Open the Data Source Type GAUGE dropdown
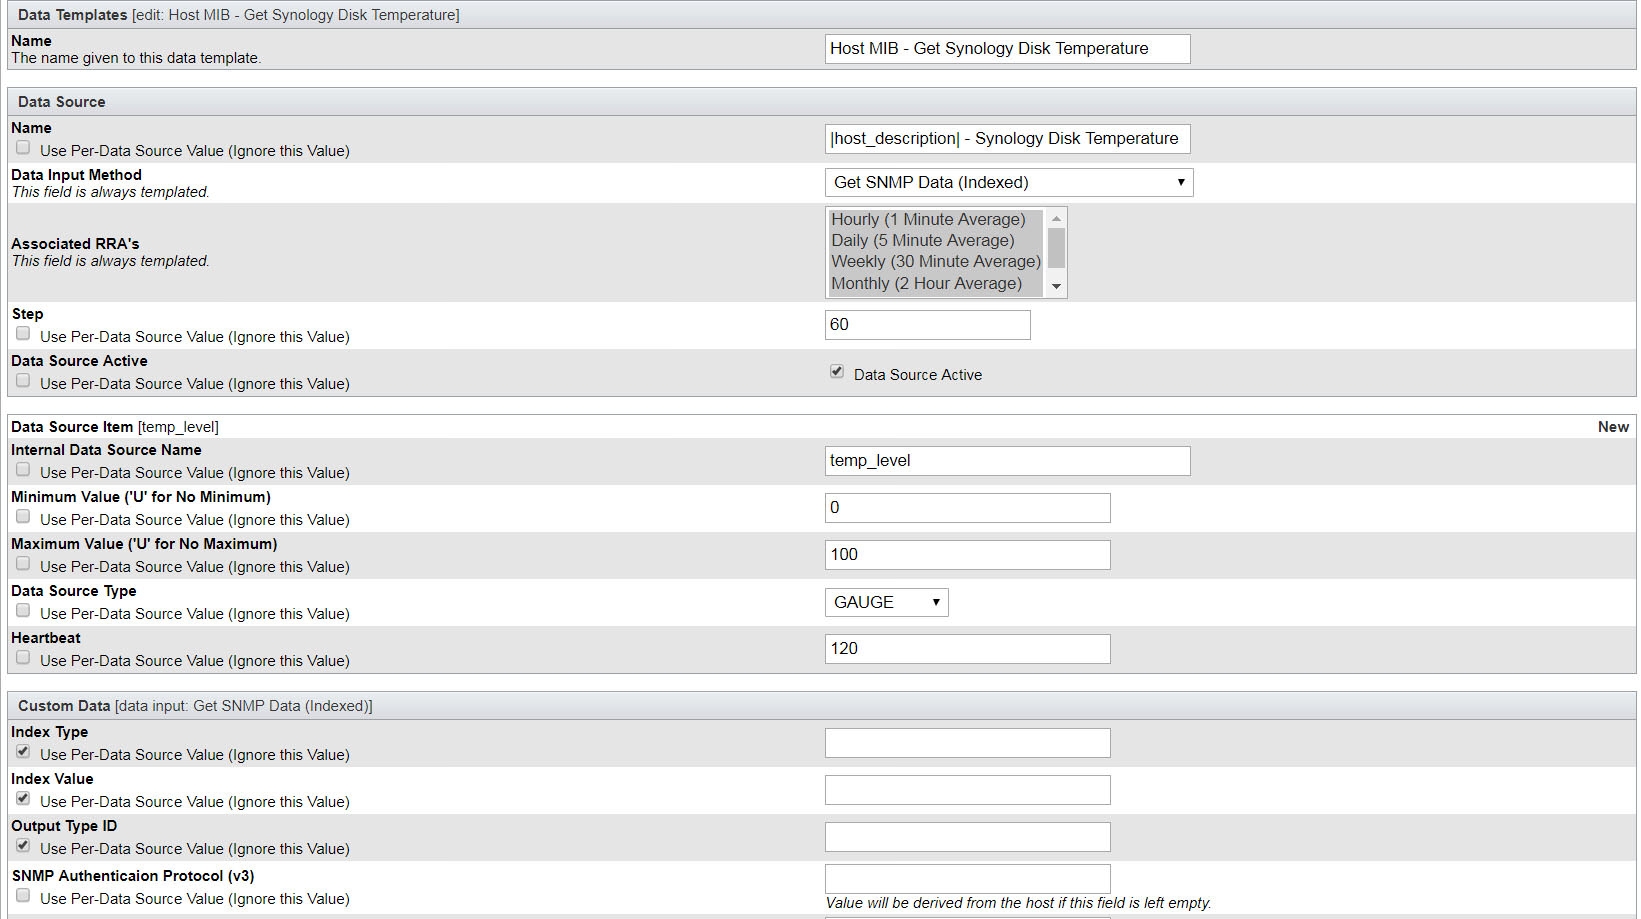This screenshot has height=919, width=1641. click(886, 602)
